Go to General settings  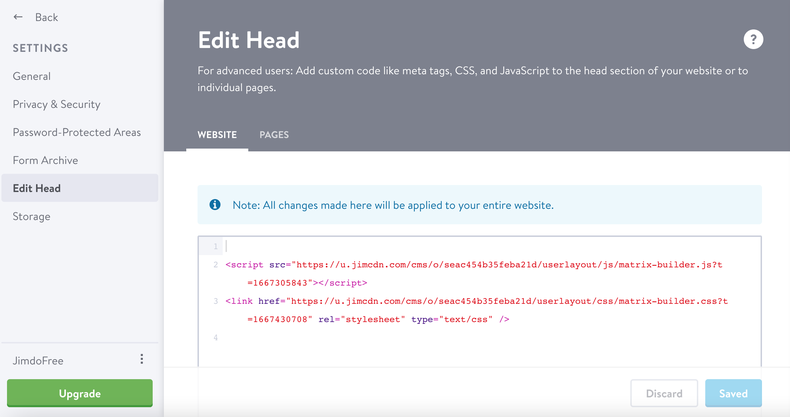pyautogui.click(x=32, y=76)
